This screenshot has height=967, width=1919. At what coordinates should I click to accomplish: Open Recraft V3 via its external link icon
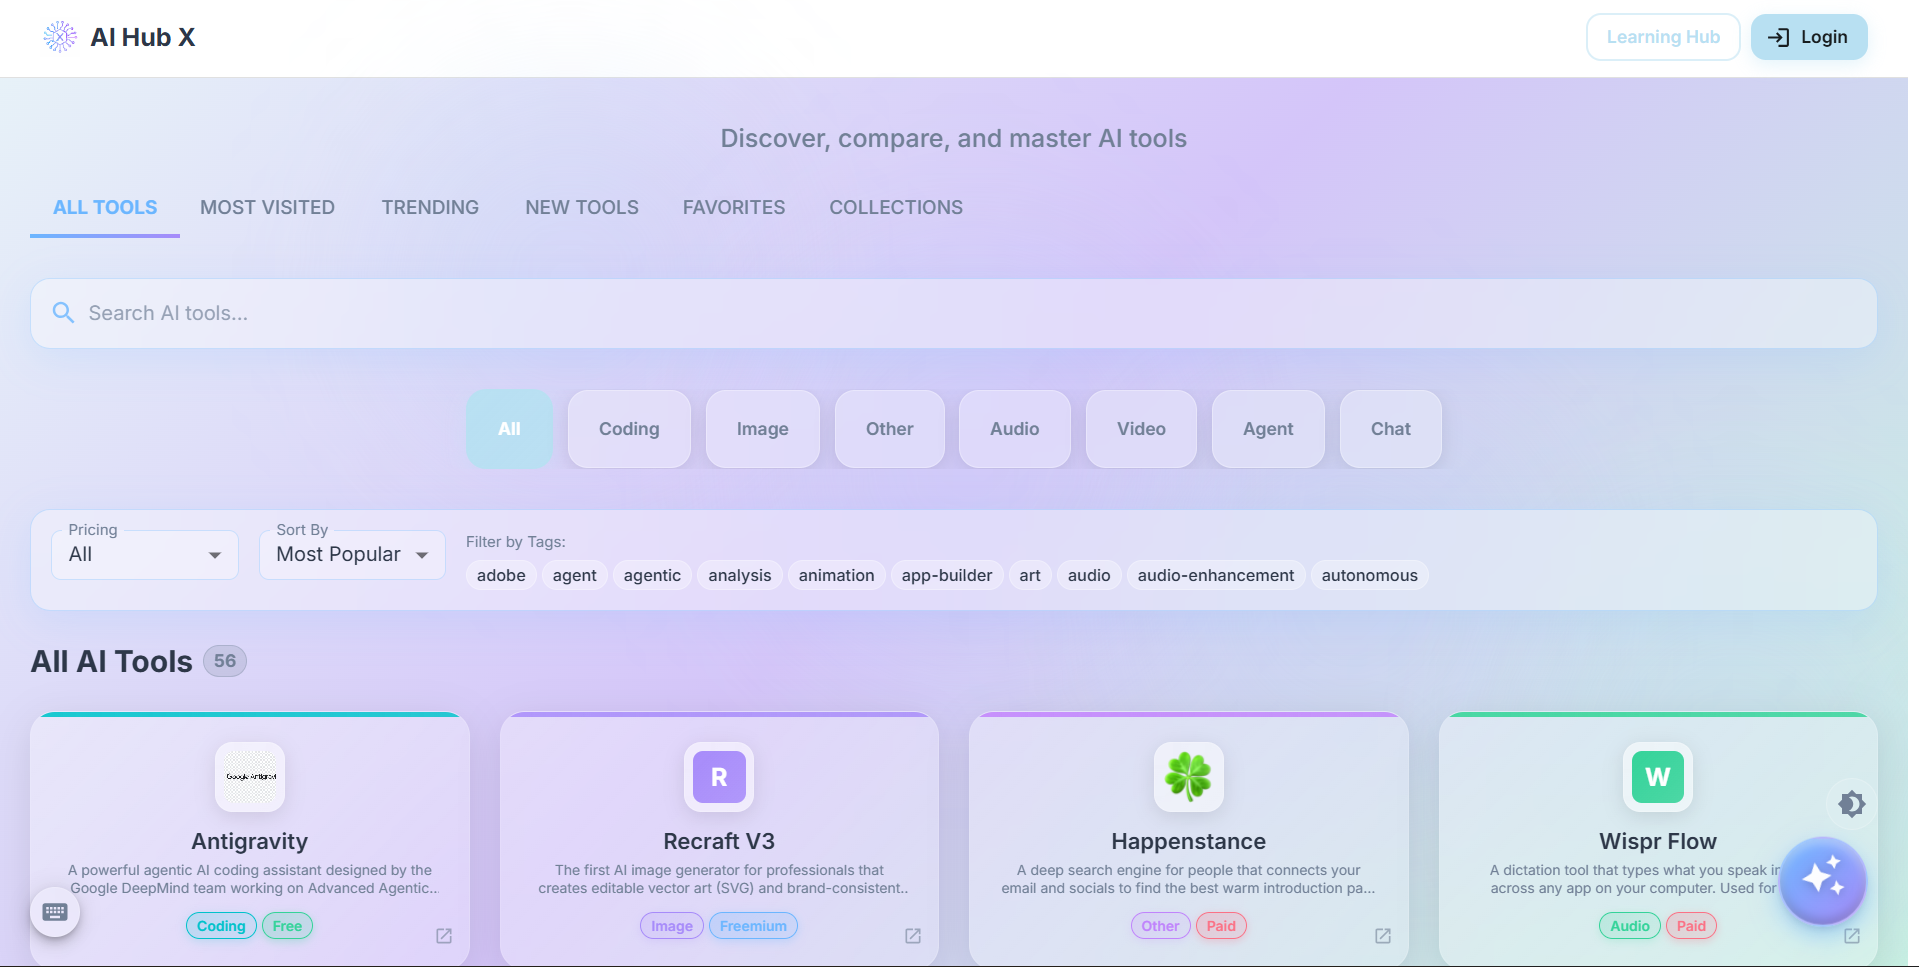click(913, 936)
